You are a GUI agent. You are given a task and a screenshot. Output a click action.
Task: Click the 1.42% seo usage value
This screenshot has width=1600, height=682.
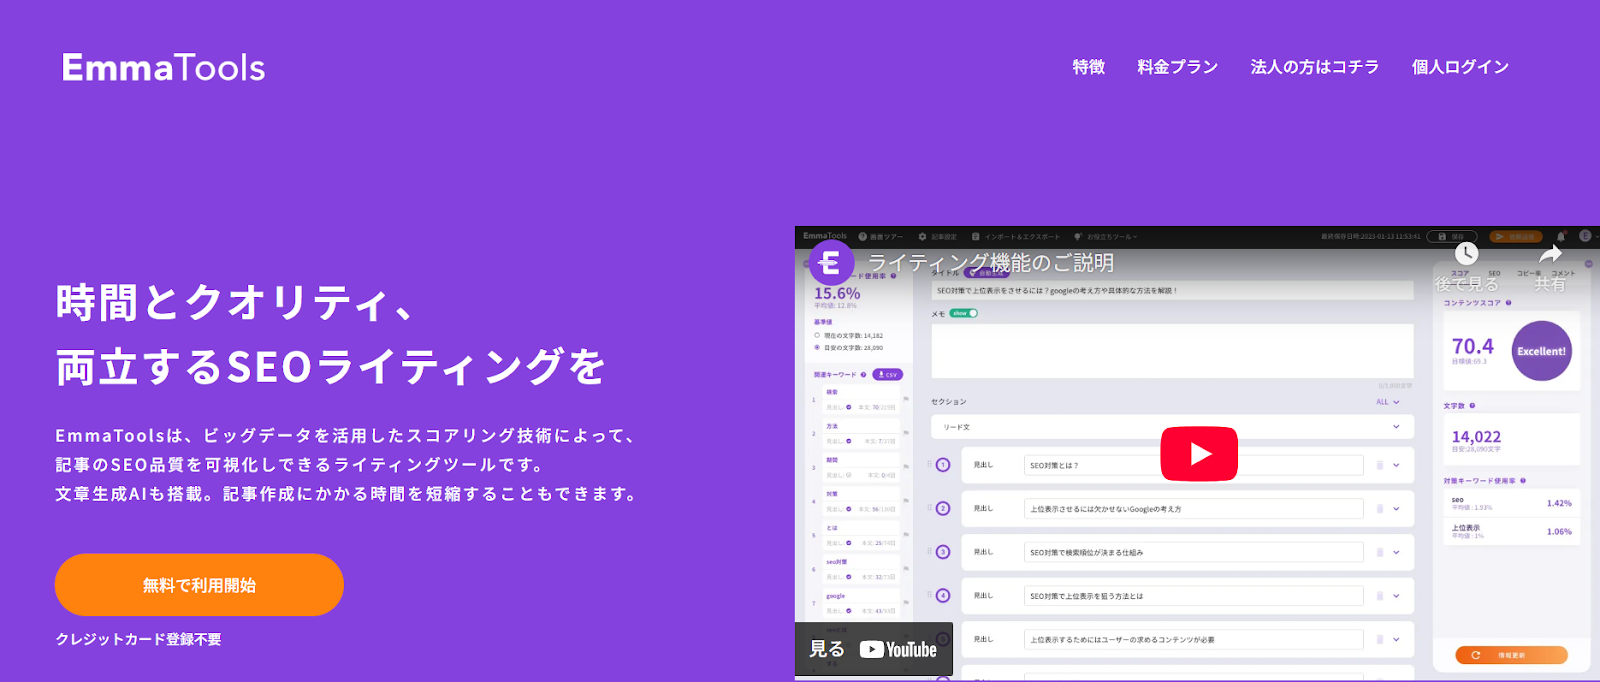(1559, 503)
